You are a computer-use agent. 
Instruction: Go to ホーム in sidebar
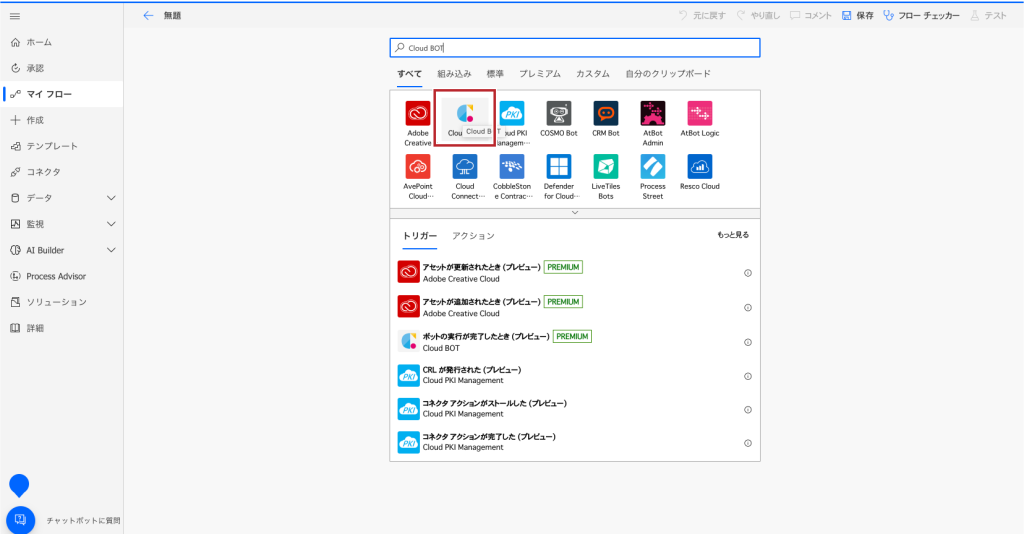tap(62, 42)
